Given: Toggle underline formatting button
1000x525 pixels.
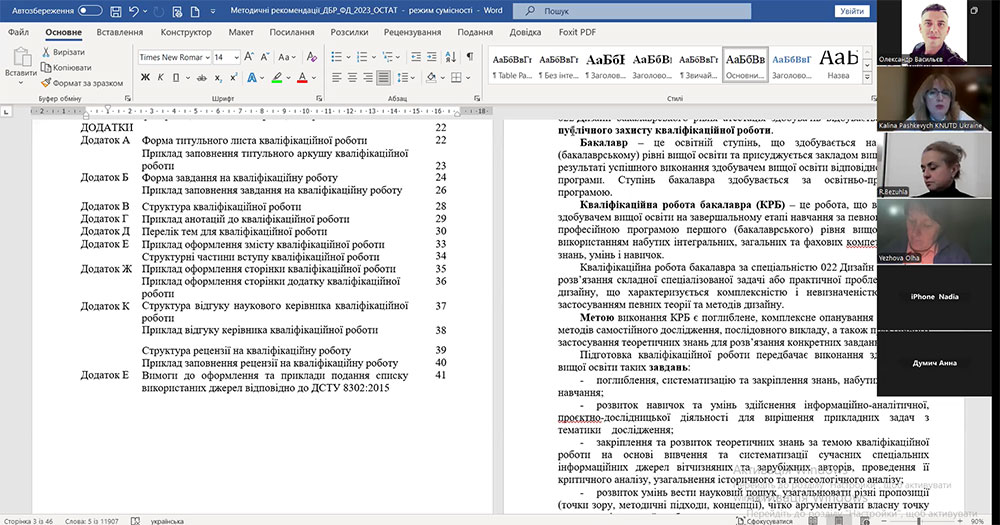Looking at the screenshot, I should pyautogui.click(x=176, y=77).
